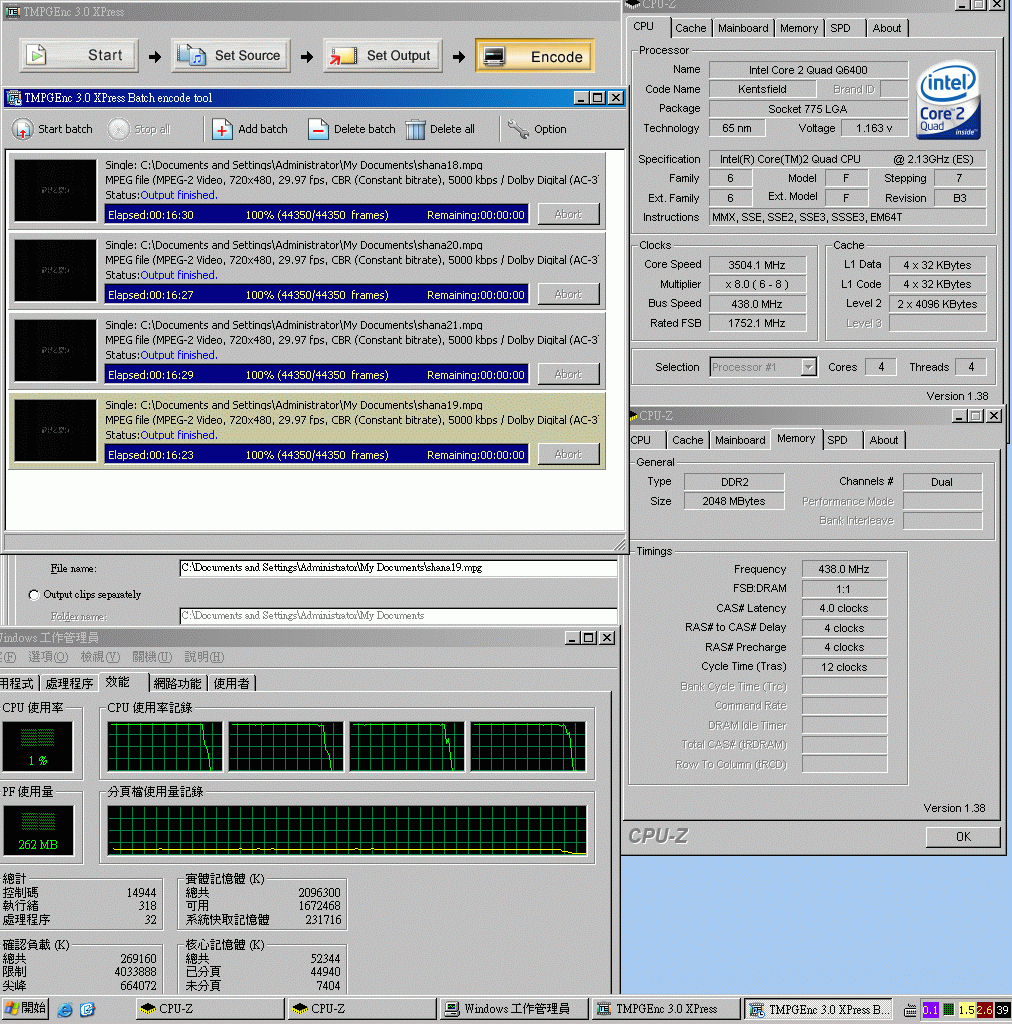This screenshot has width=1012, height=1024.
Task: Click the Start step button in TMPGEnc
Action: [79, 56]
